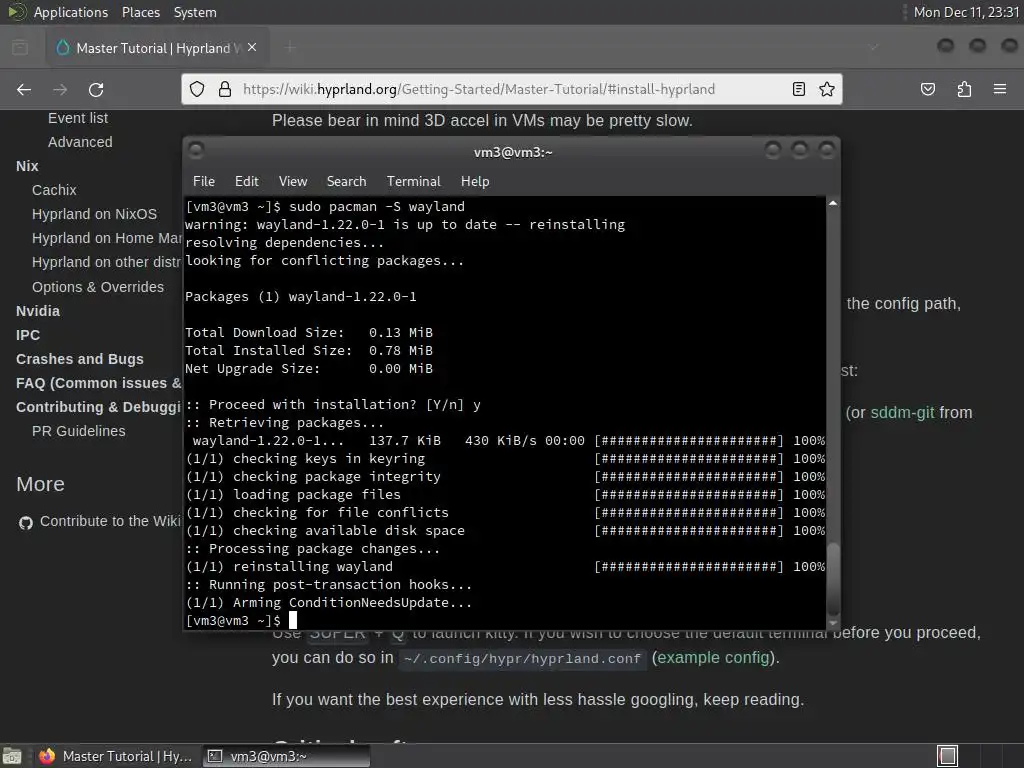
Task: Open the terminal's Edit menu
Action: coord(247,182)
